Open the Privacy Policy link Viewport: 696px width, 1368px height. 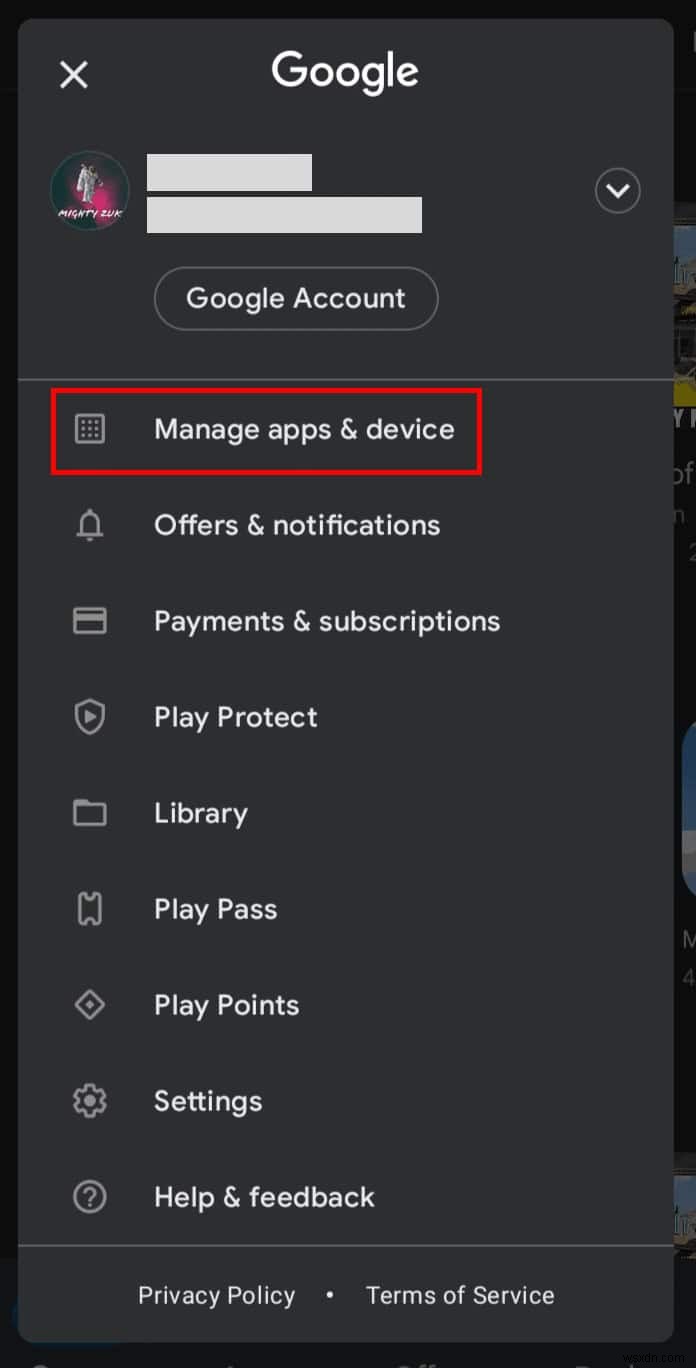click(x=217, y=1295)
